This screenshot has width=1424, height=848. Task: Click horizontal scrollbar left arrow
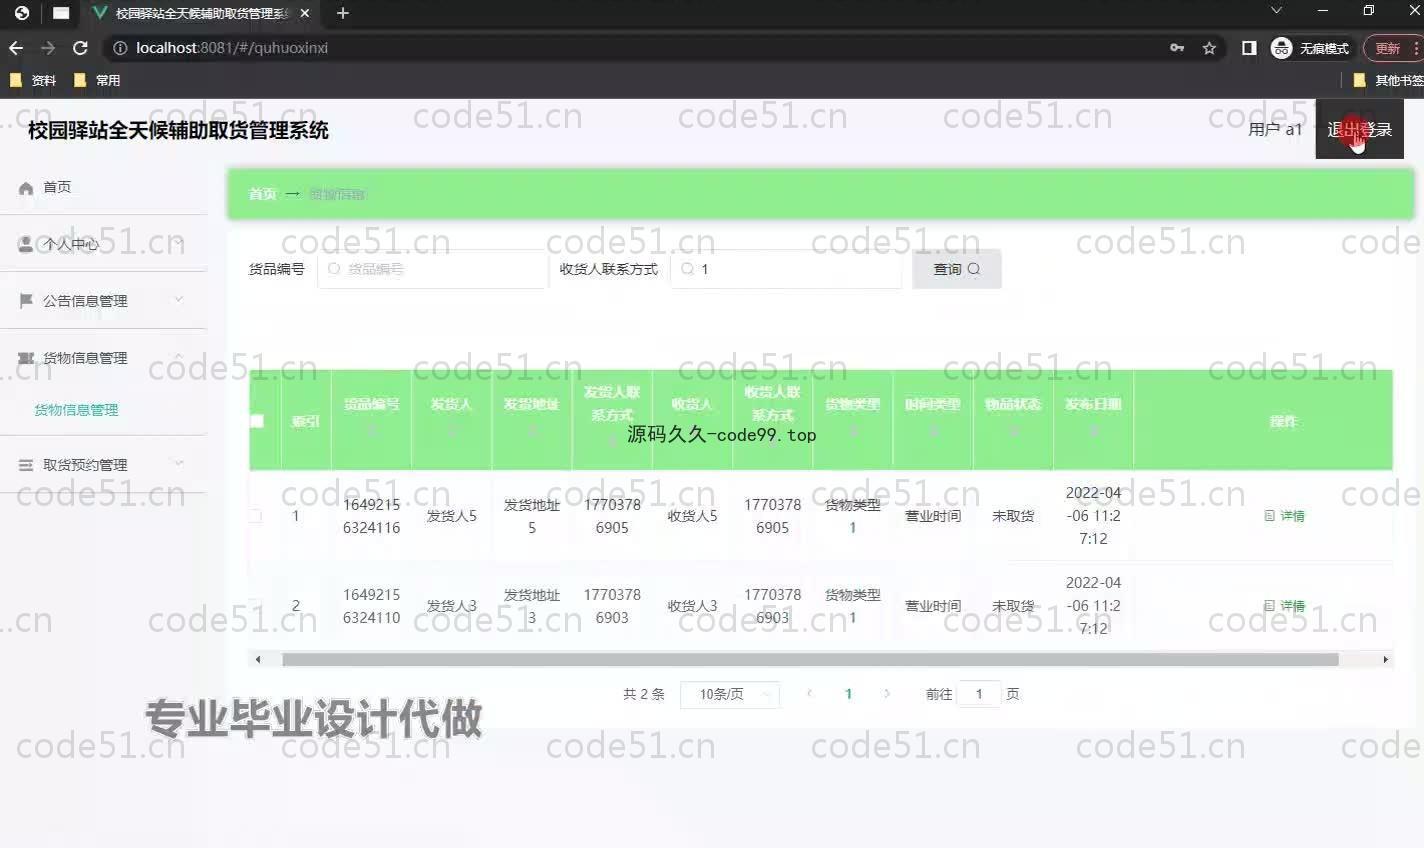tap(258, 660)
